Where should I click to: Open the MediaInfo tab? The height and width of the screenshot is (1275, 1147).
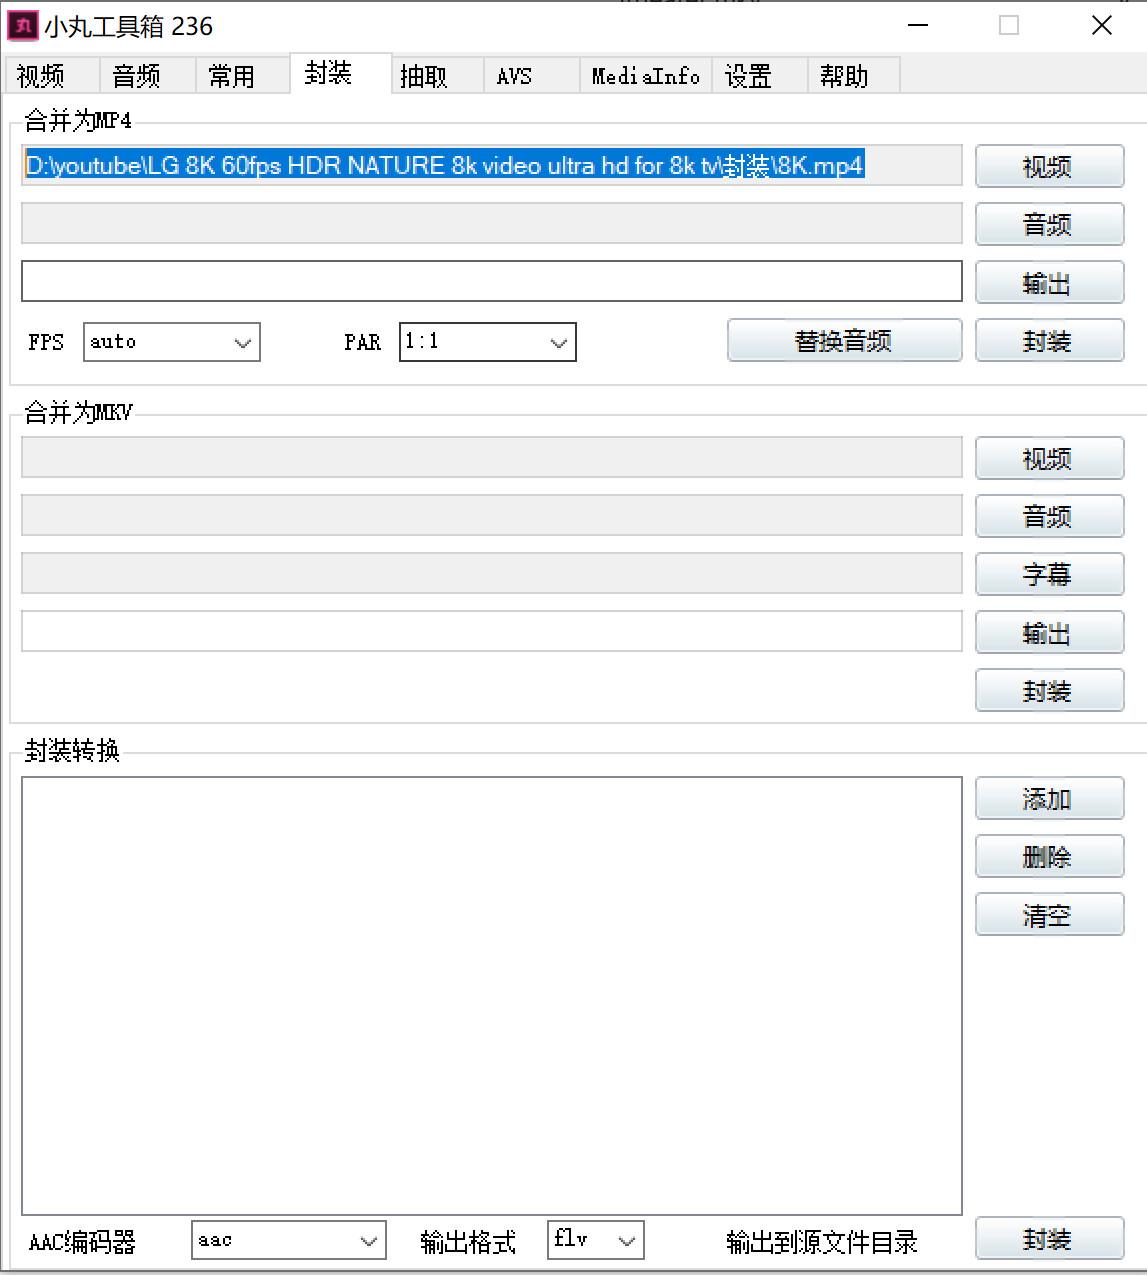pos(644,75)
